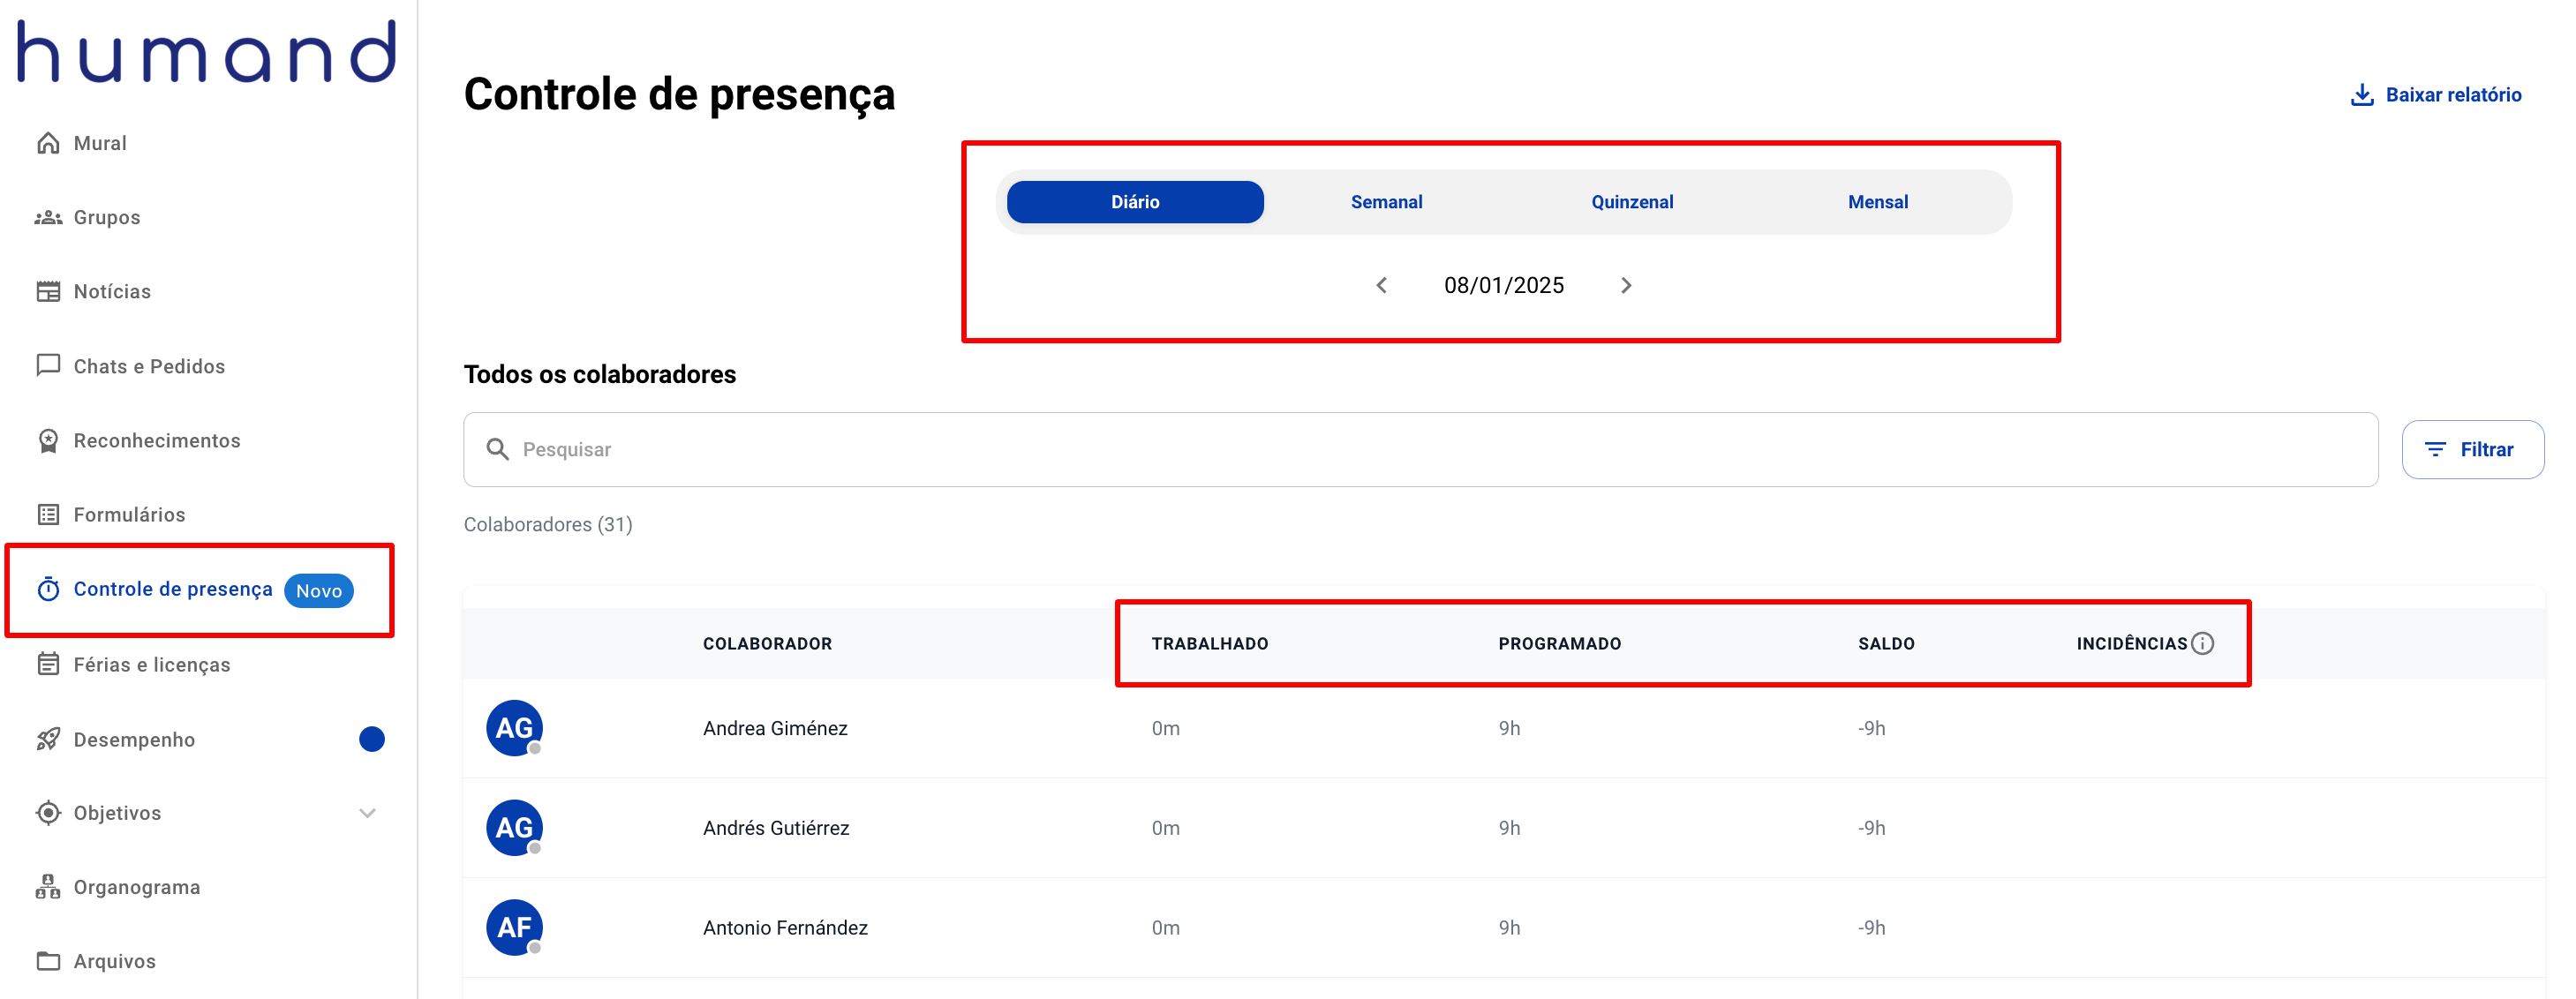The image size is (2576, 999).
Task: Click the filter lines icon
Action: point(2435,450)
